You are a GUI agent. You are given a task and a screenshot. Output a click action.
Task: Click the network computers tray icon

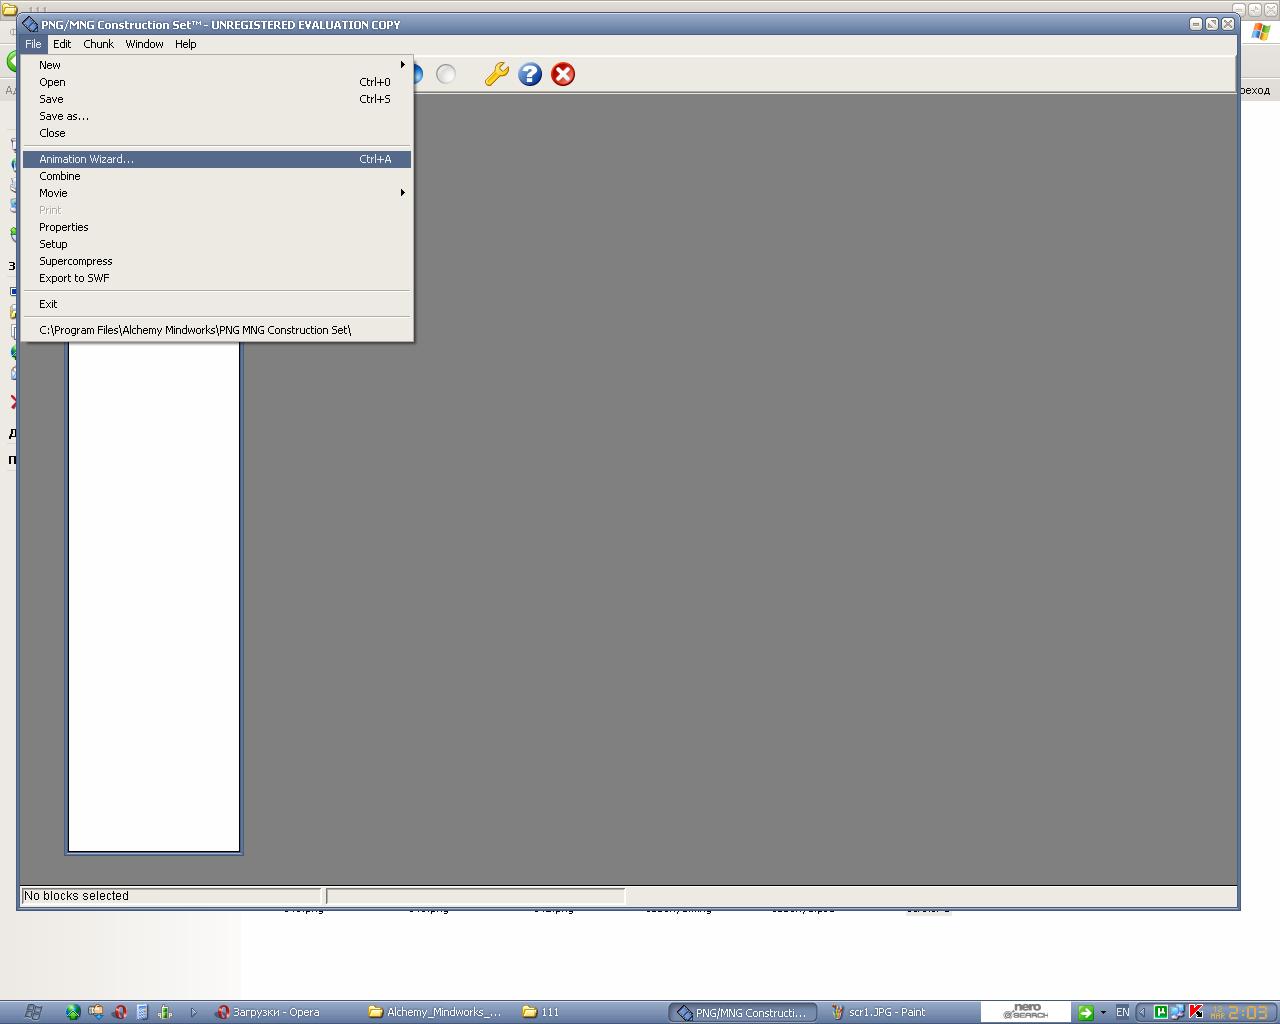coord(1177,1012)
